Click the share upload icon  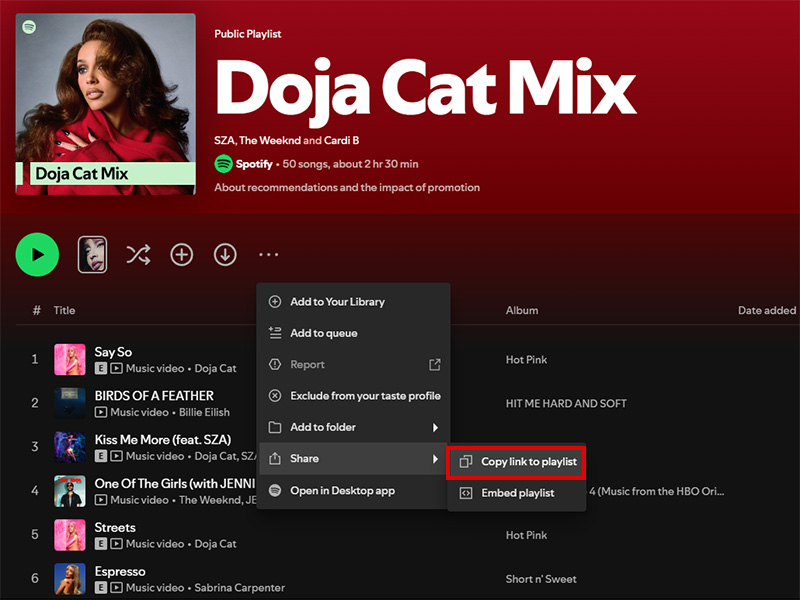tap(275, 458)
